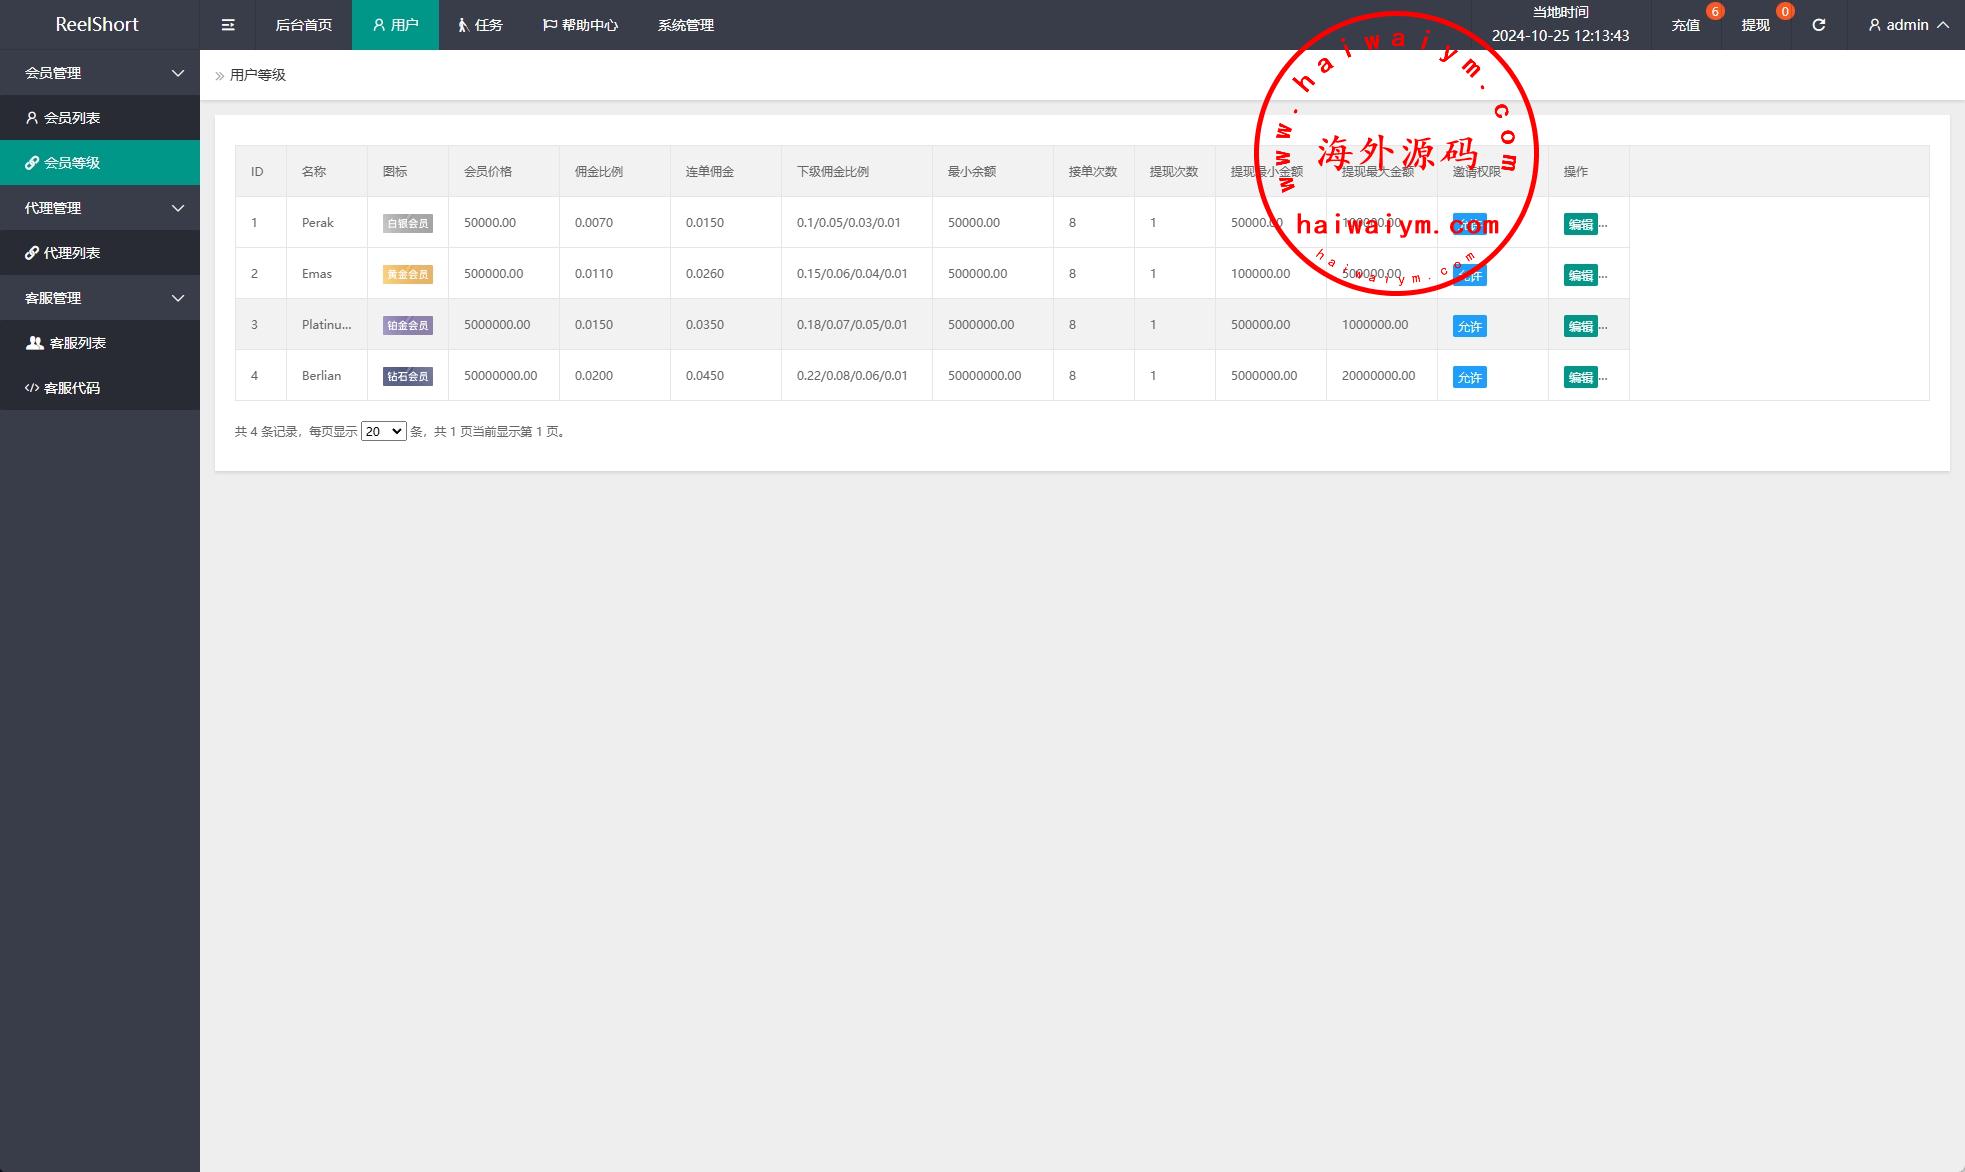The height and width of the screenshot is (1172, 1965).
Task: Open the admin user dropdown menu
Action: pos(1907,25)
